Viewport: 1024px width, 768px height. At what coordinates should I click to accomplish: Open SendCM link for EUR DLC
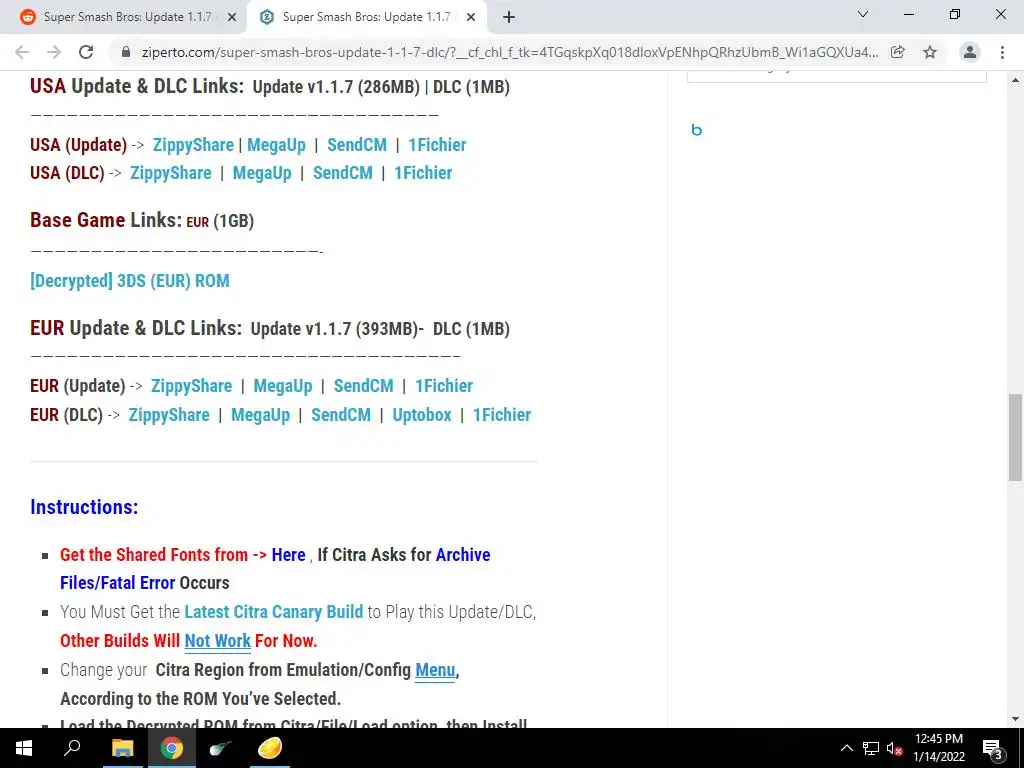(x=341, y=415)
